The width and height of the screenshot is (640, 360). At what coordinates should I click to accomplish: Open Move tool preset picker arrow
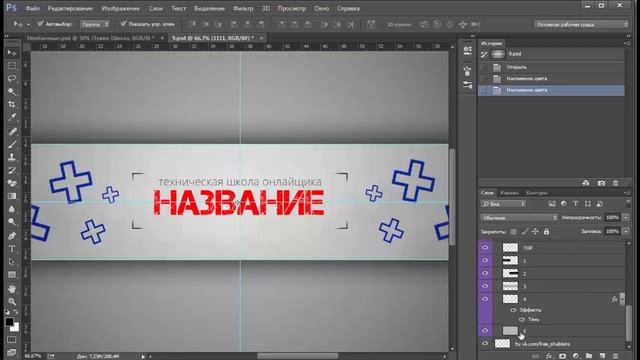(28, 24)
